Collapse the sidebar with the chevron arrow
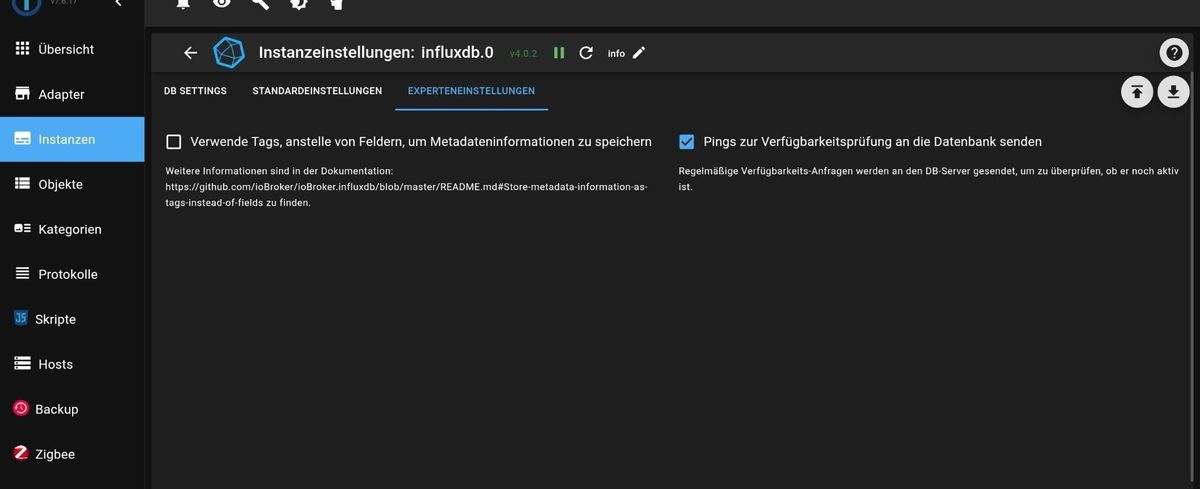 coord(118,3)
